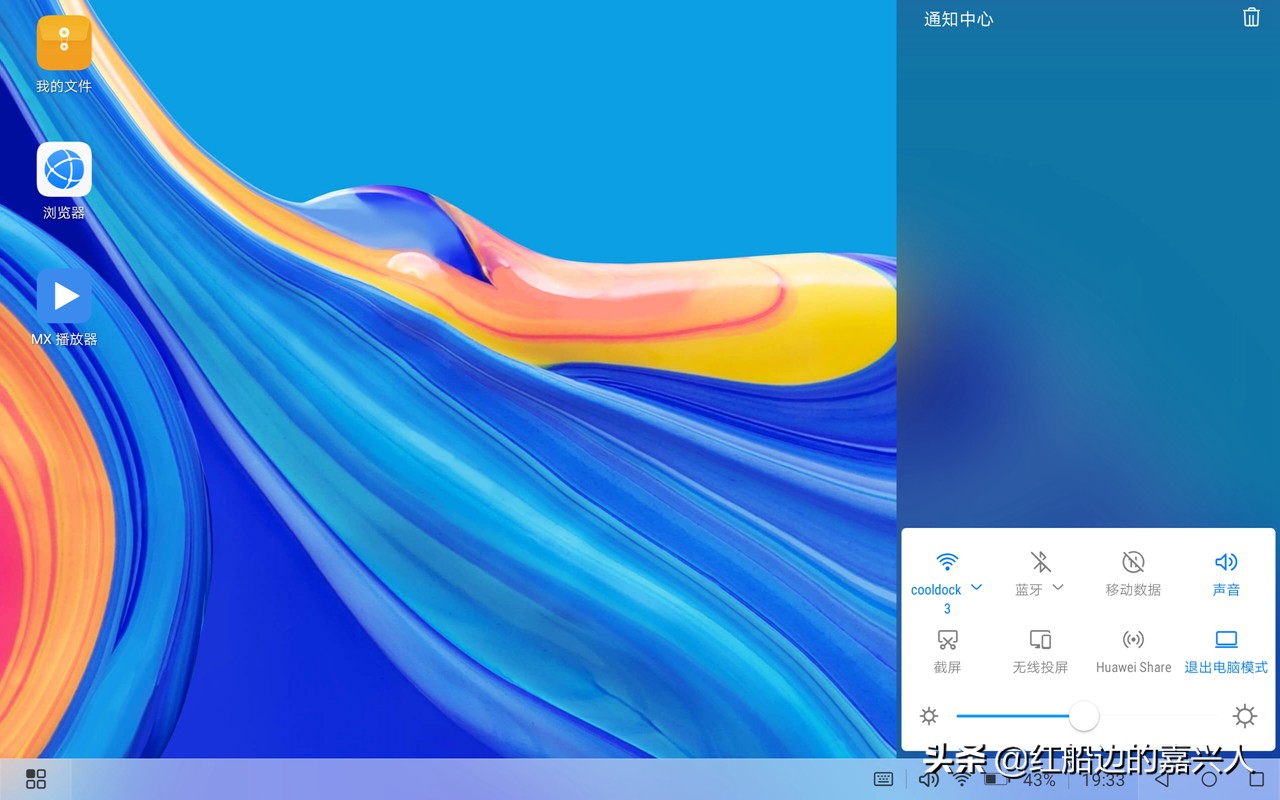
Task: Click 退出电脑模式 to exit PC mode
Action: [1226, 652]
